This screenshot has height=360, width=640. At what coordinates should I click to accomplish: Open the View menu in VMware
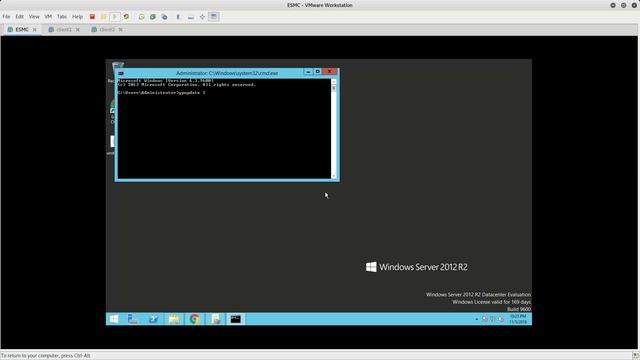click(34, 17)
